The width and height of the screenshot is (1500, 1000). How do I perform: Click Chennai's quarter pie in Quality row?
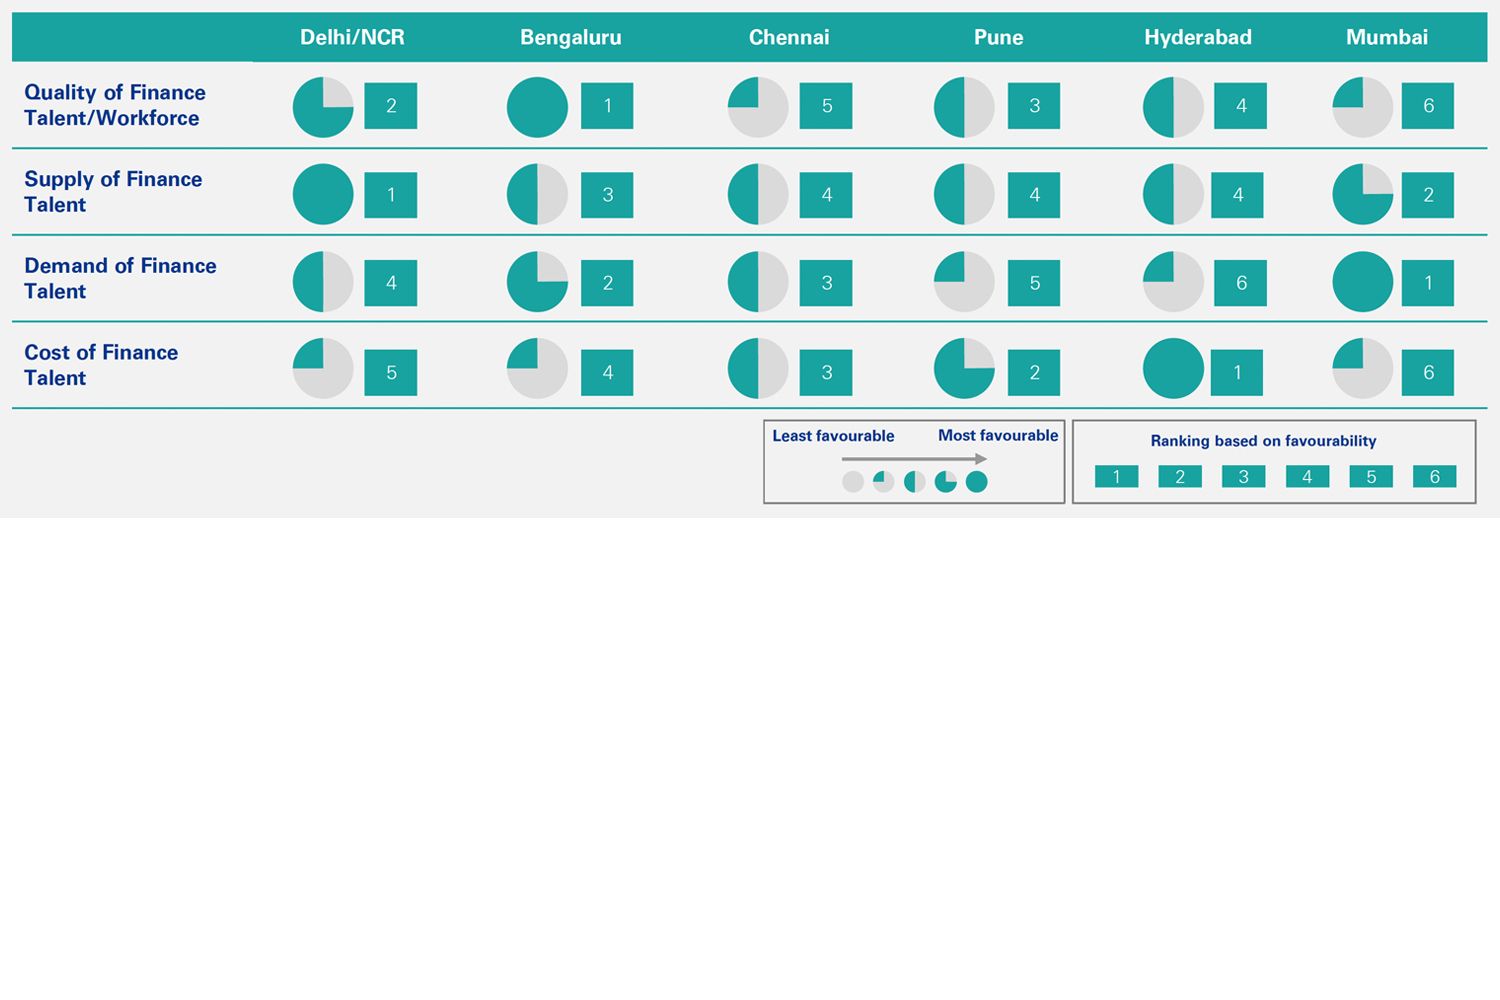[758, 107]
